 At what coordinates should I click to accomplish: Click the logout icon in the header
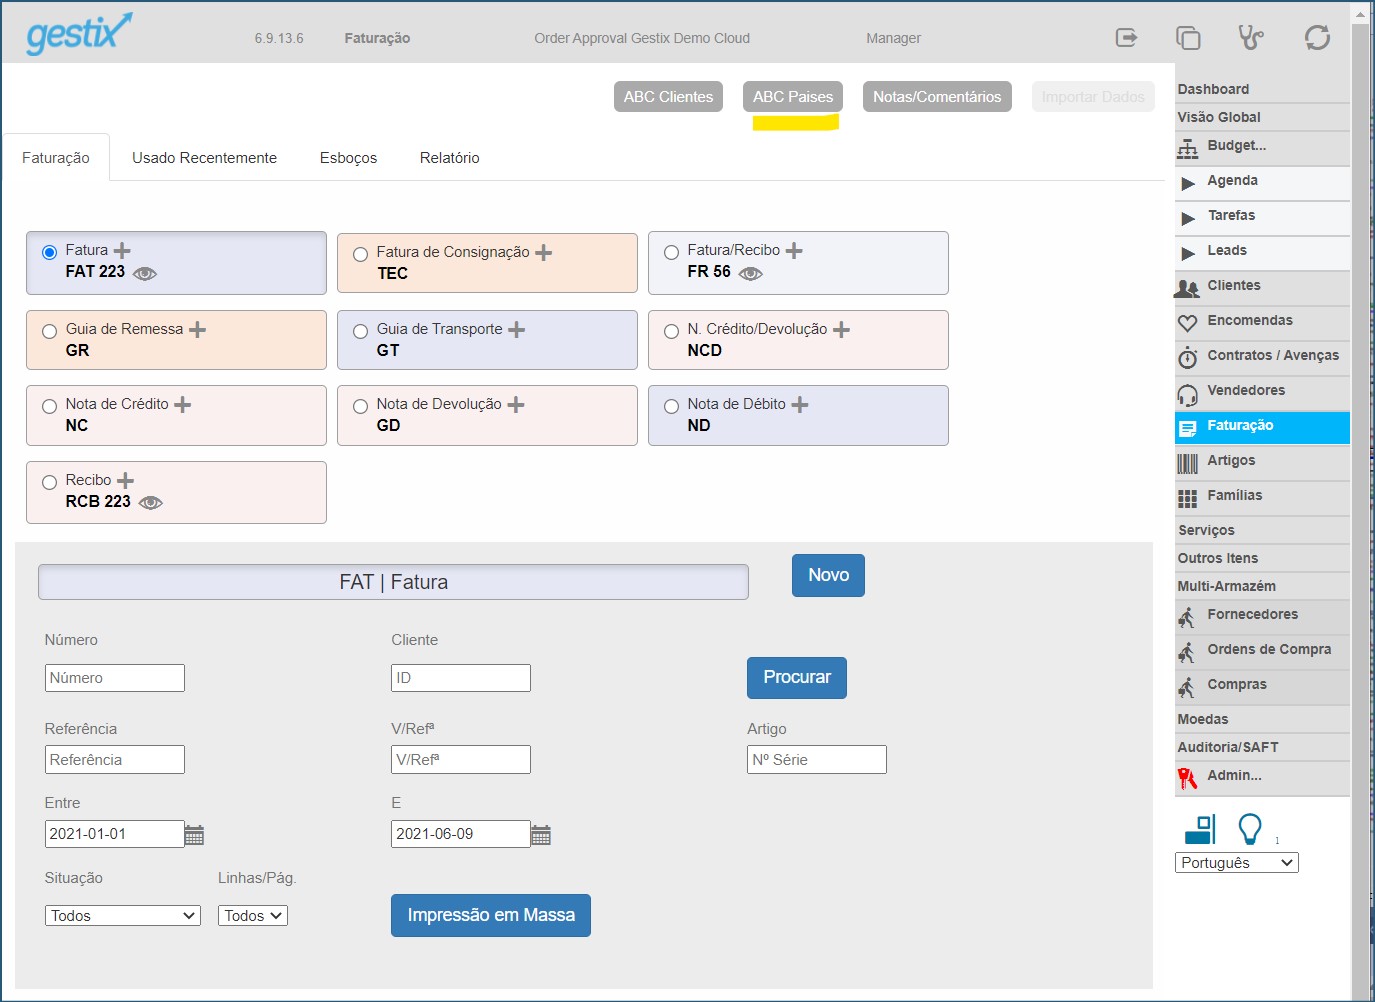pos(1126,37)
